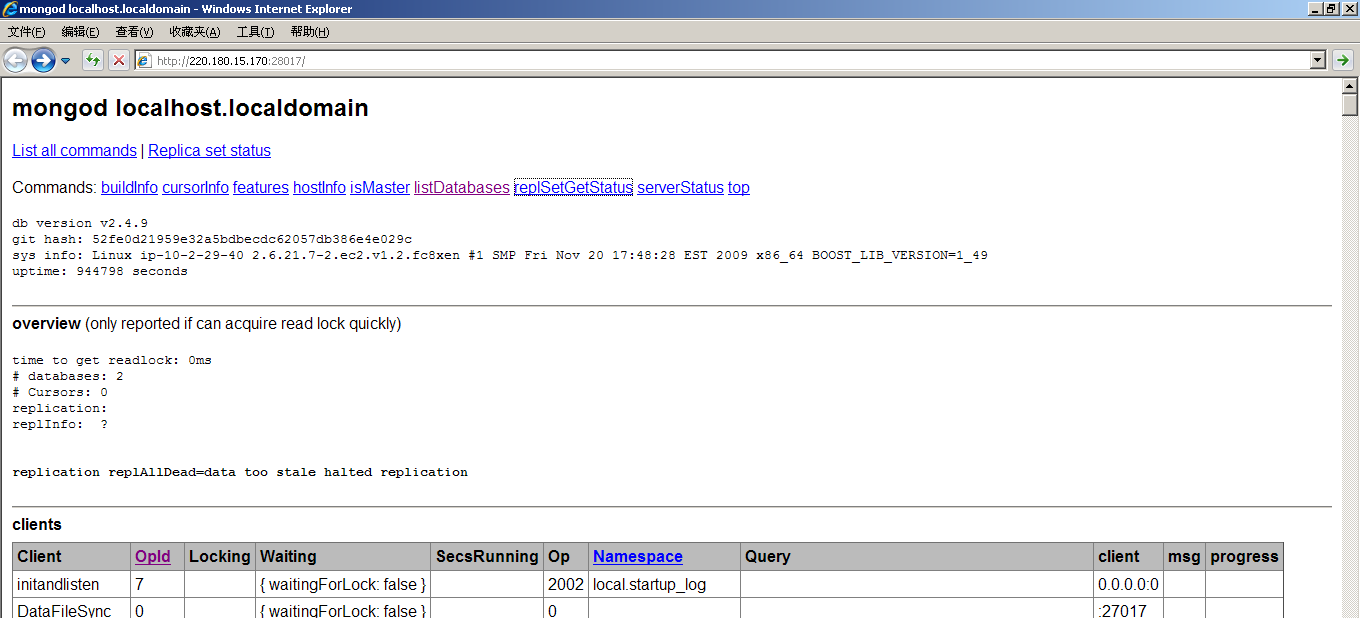Click the 'DataFileSync' client cell

[72, 608]
